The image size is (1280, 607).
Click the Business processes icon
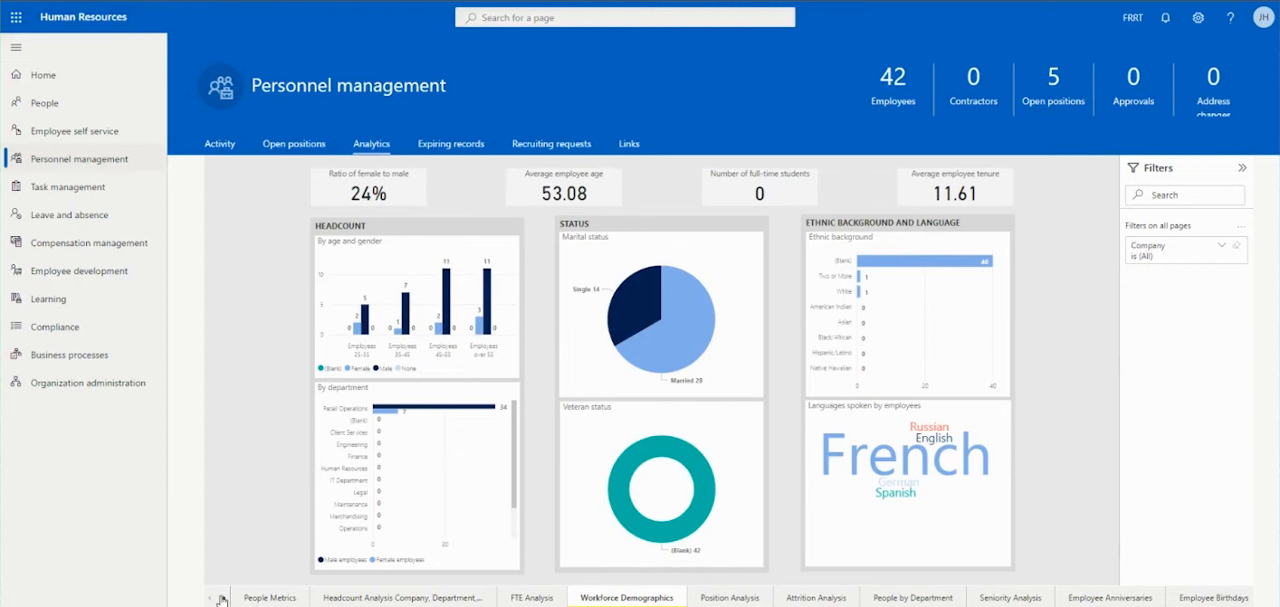tap(16, 355)
